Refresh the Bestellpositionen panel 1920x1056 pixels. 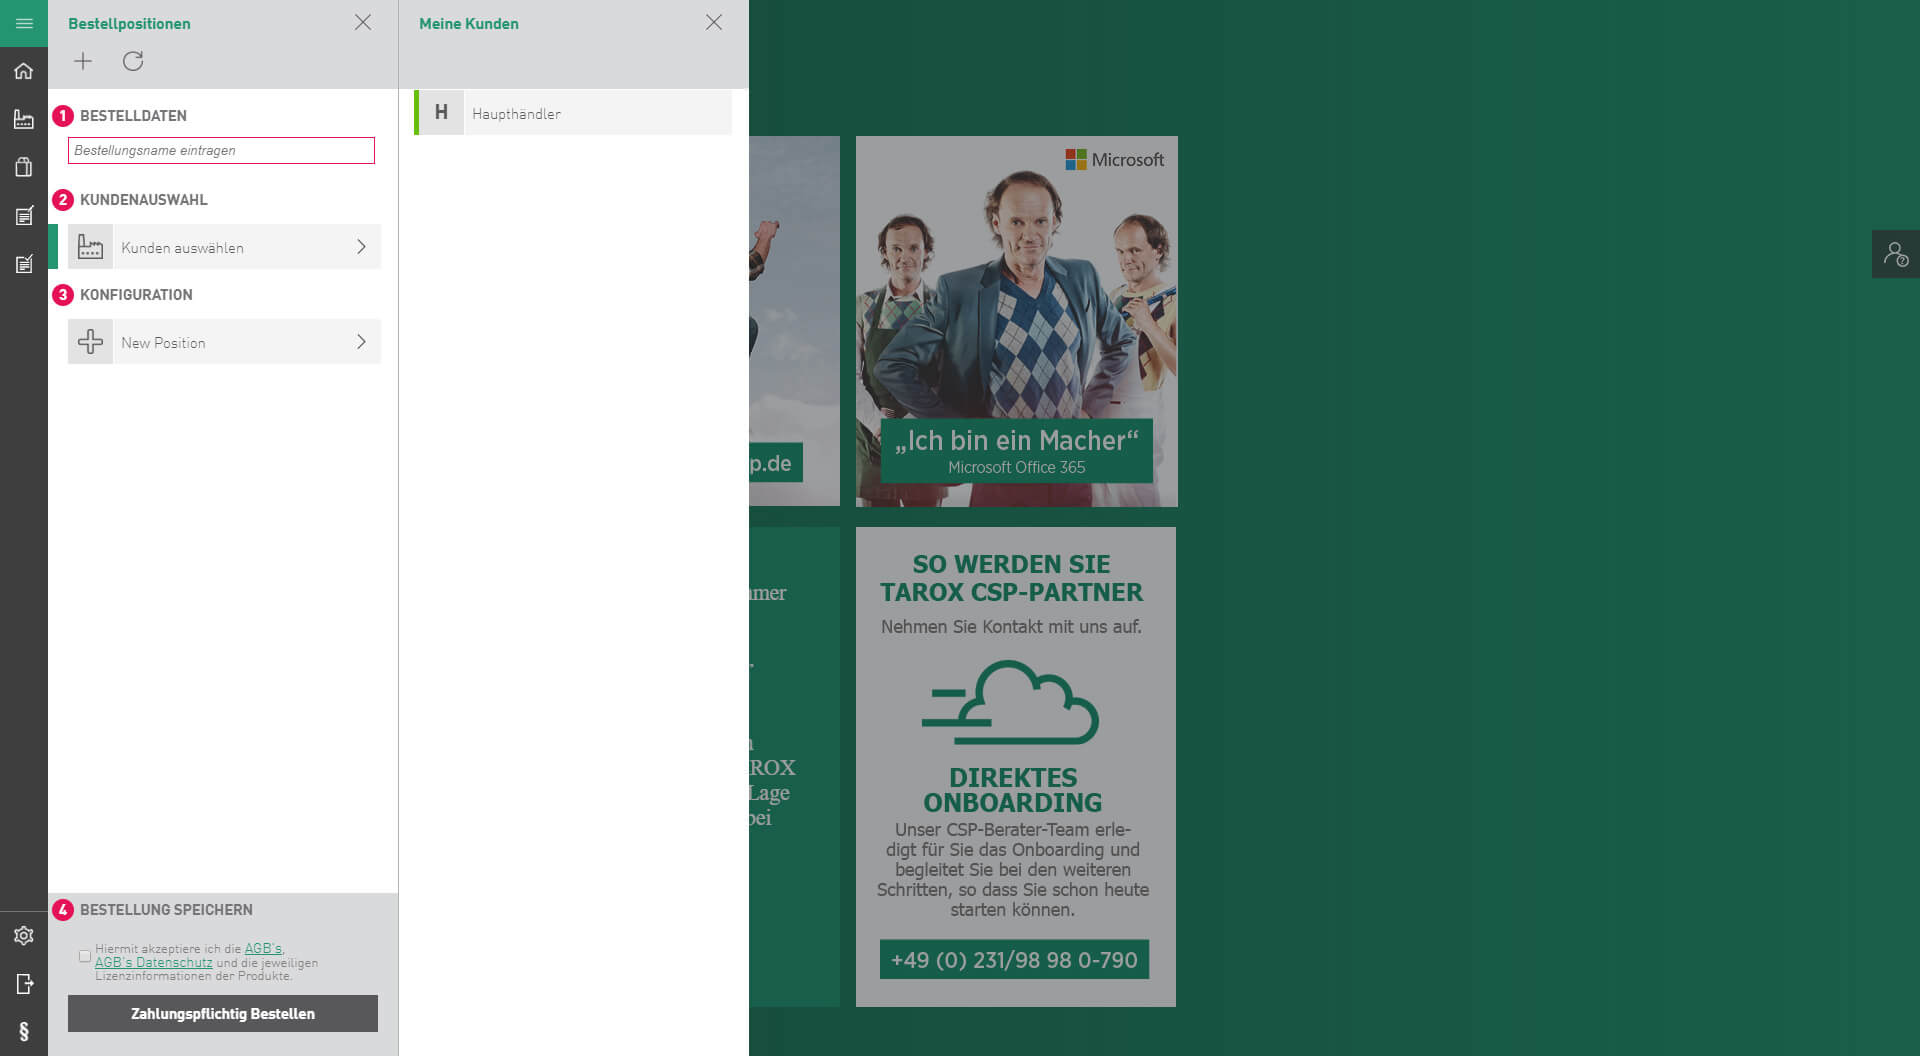133,61
